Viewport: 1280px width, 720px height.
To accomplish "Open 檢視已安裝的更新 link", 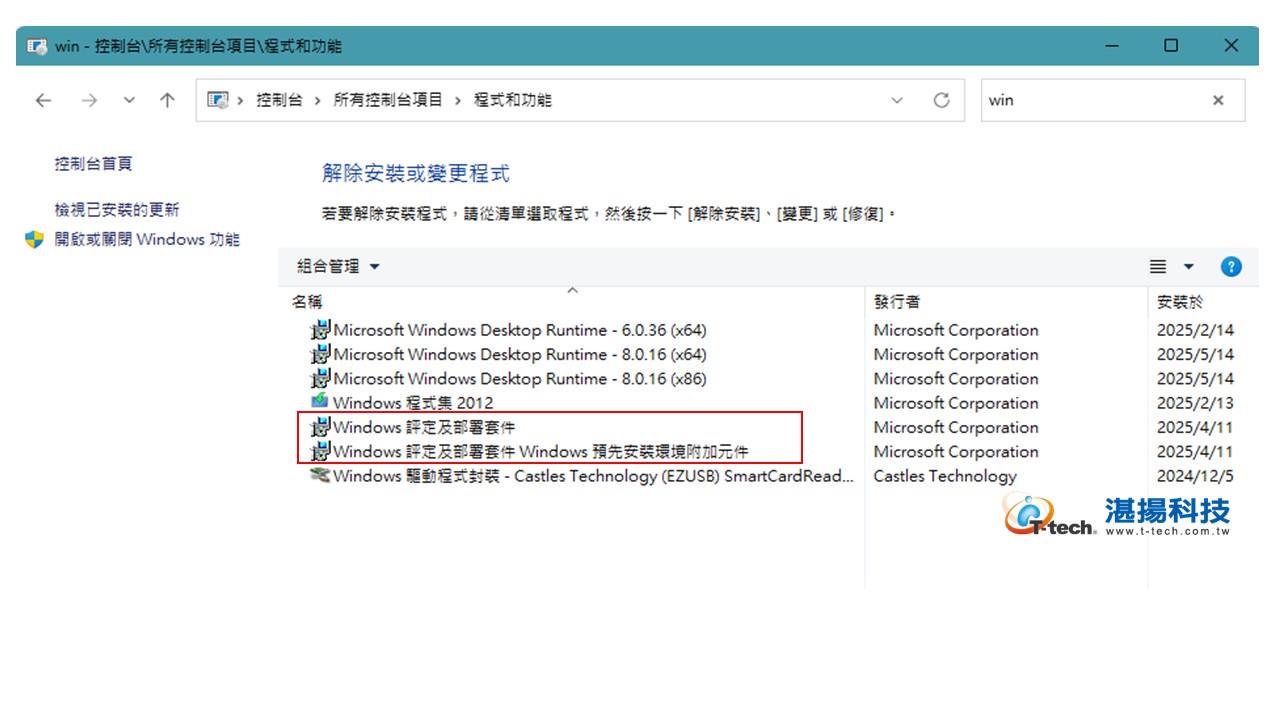I will 117,209.
